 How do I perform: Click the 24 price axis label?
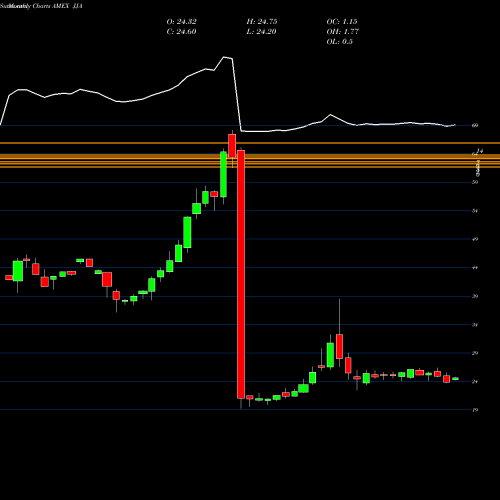click(x=475, y=382)
